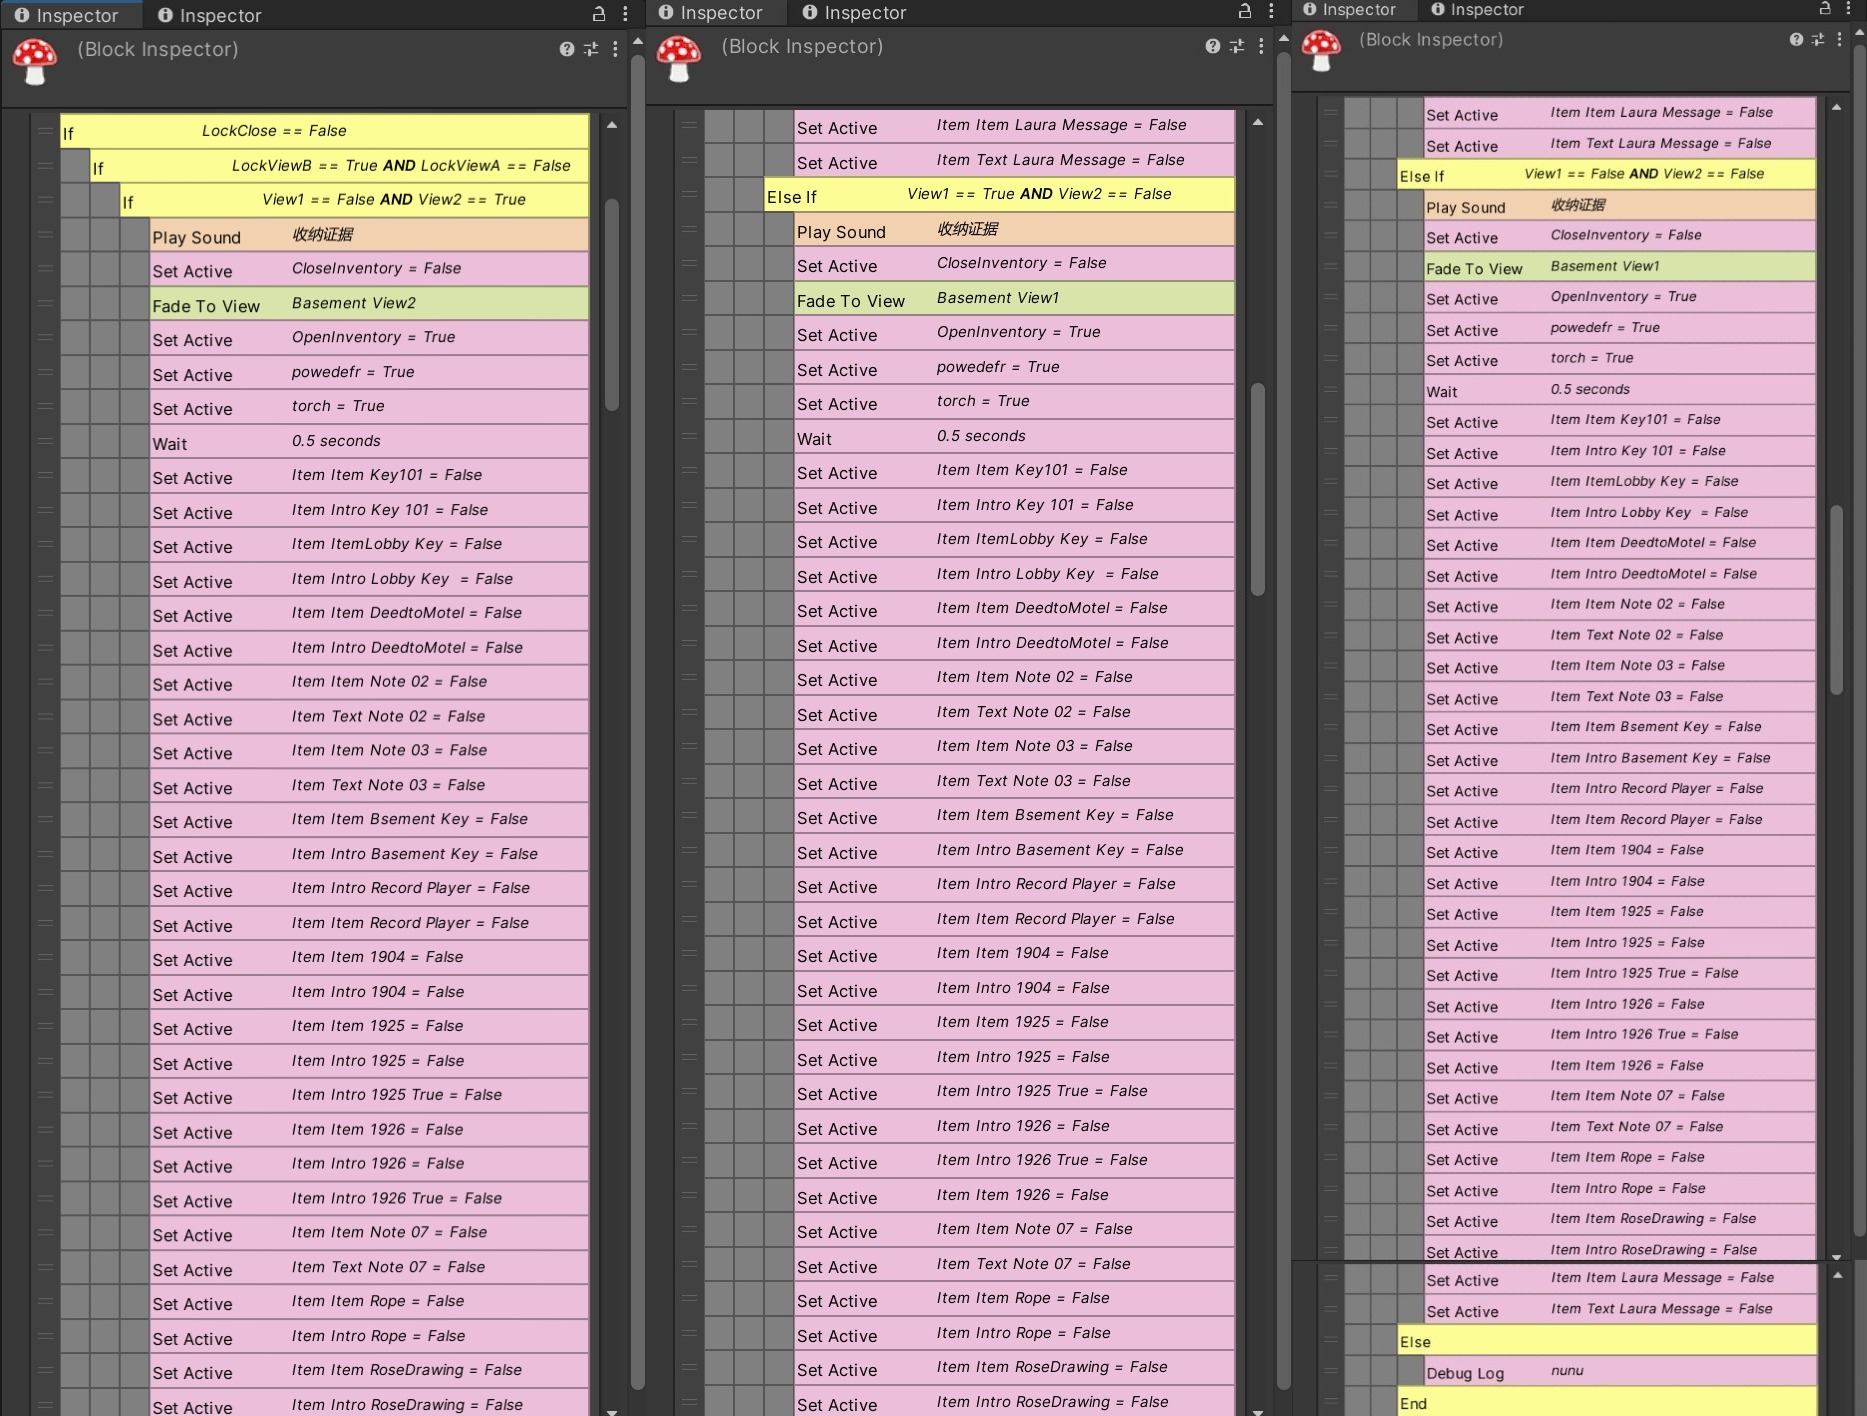Open the help reference icon in the left Block Inspector

pyautogui.click(x=567, y=49)
